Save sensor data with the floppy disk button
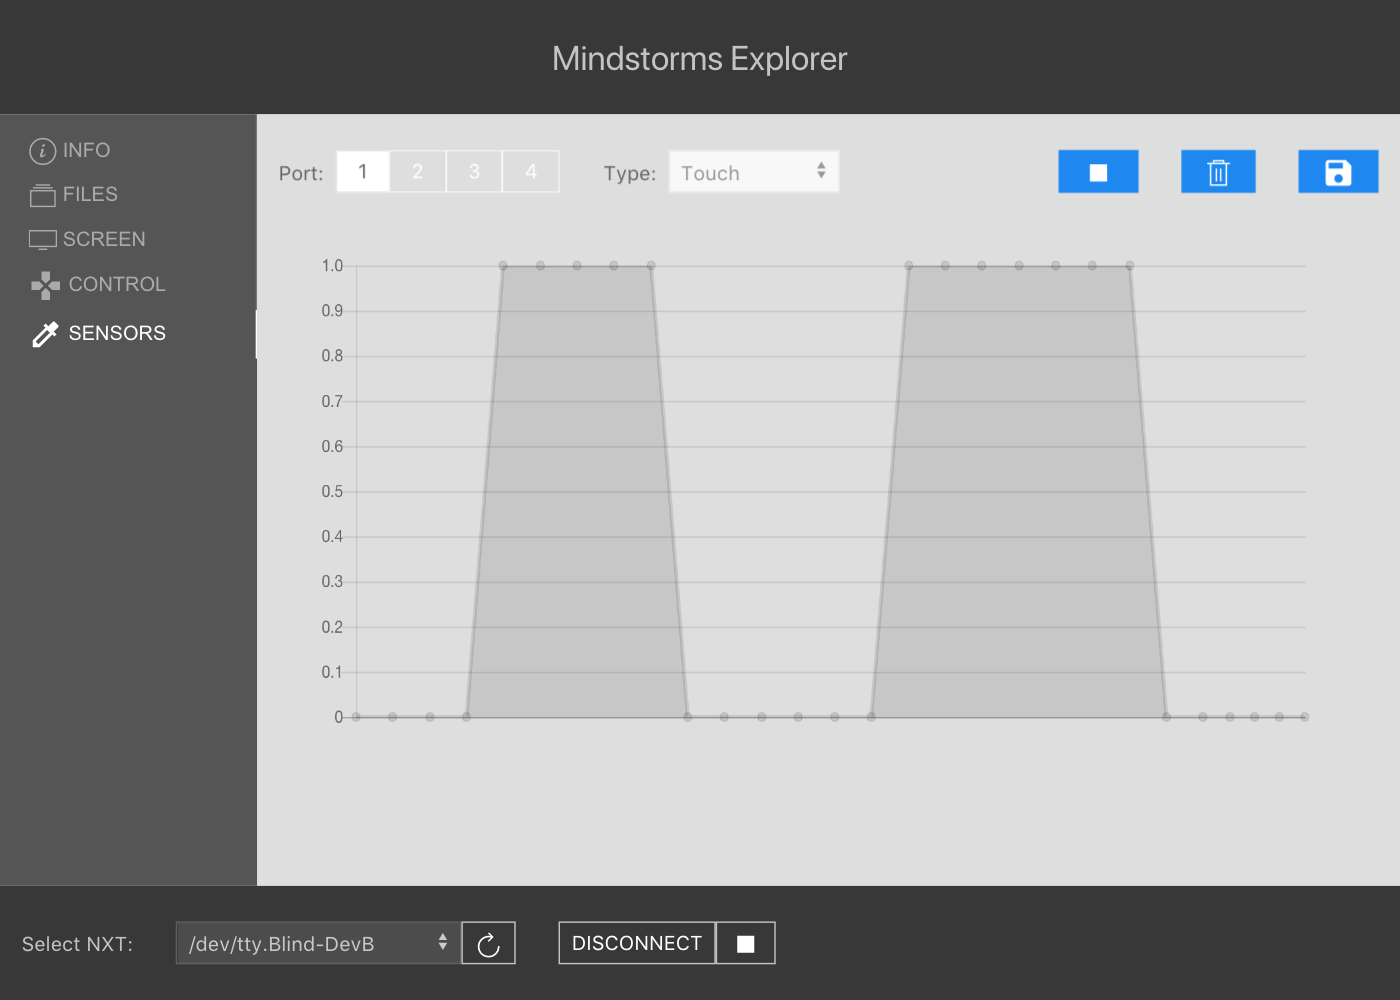1400x1000 pixels. click(1338, 172)
